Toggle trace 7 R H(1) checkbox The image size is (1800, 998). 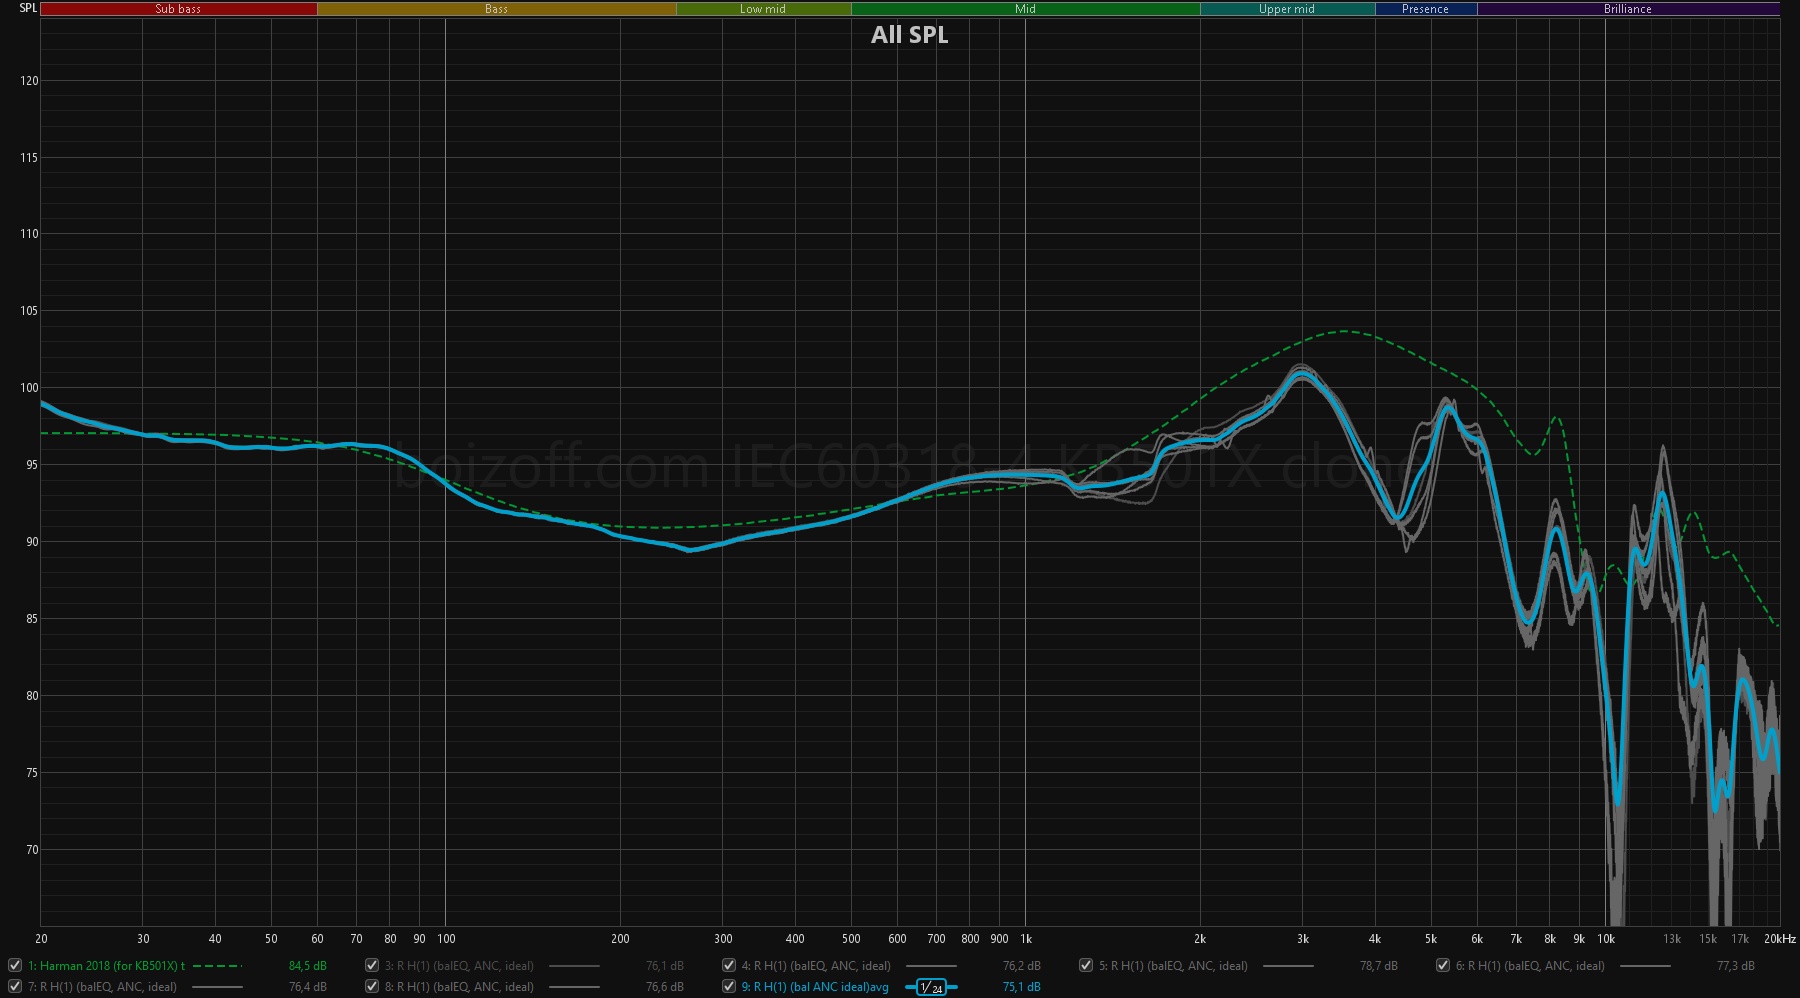15,986
